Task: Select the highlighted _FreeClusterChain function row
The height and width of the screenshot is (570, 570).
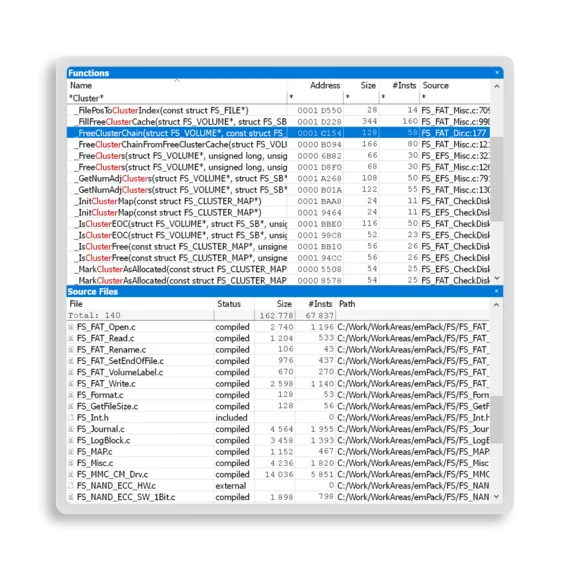Action: 278,133
